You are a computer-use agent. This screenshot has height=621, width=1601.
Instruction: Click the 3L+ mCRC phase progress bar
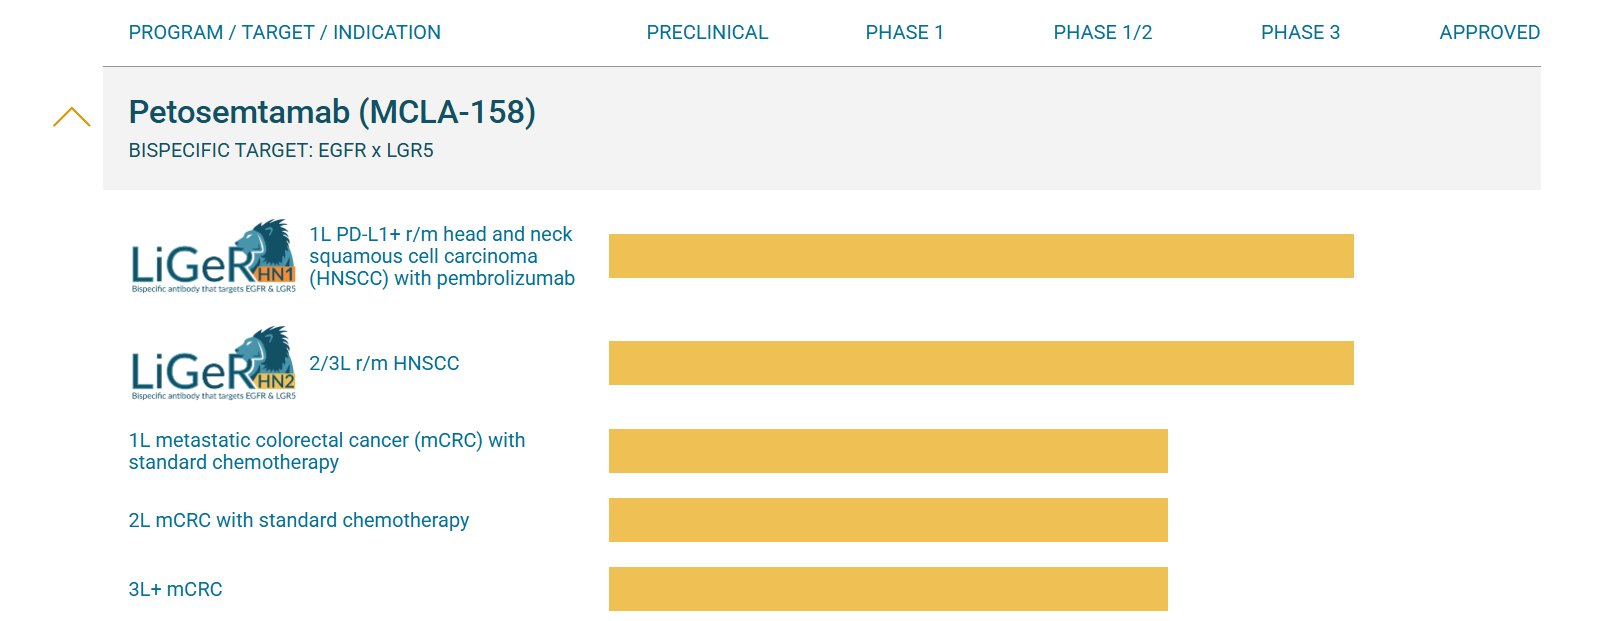(x=888, y=589)
